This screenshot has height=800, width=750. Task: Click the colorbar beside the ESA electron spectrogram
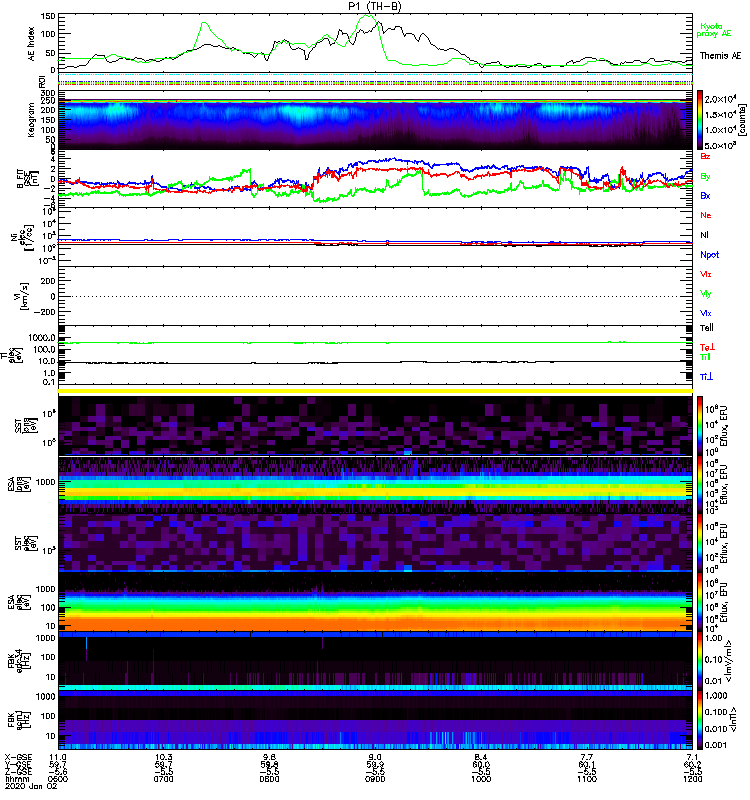[700, 602]
